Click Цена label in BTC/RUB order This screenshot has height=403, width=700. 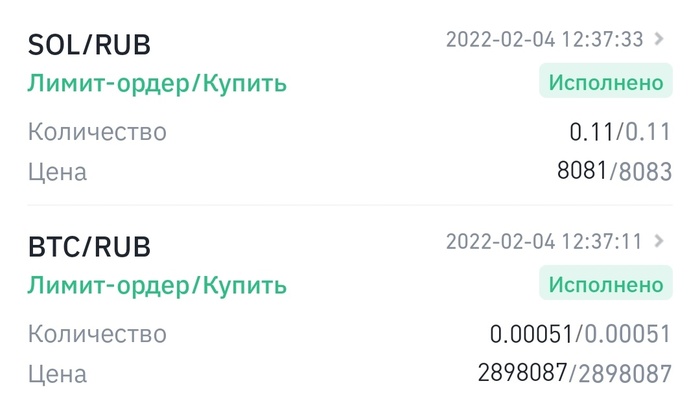[x=57, y=374]
